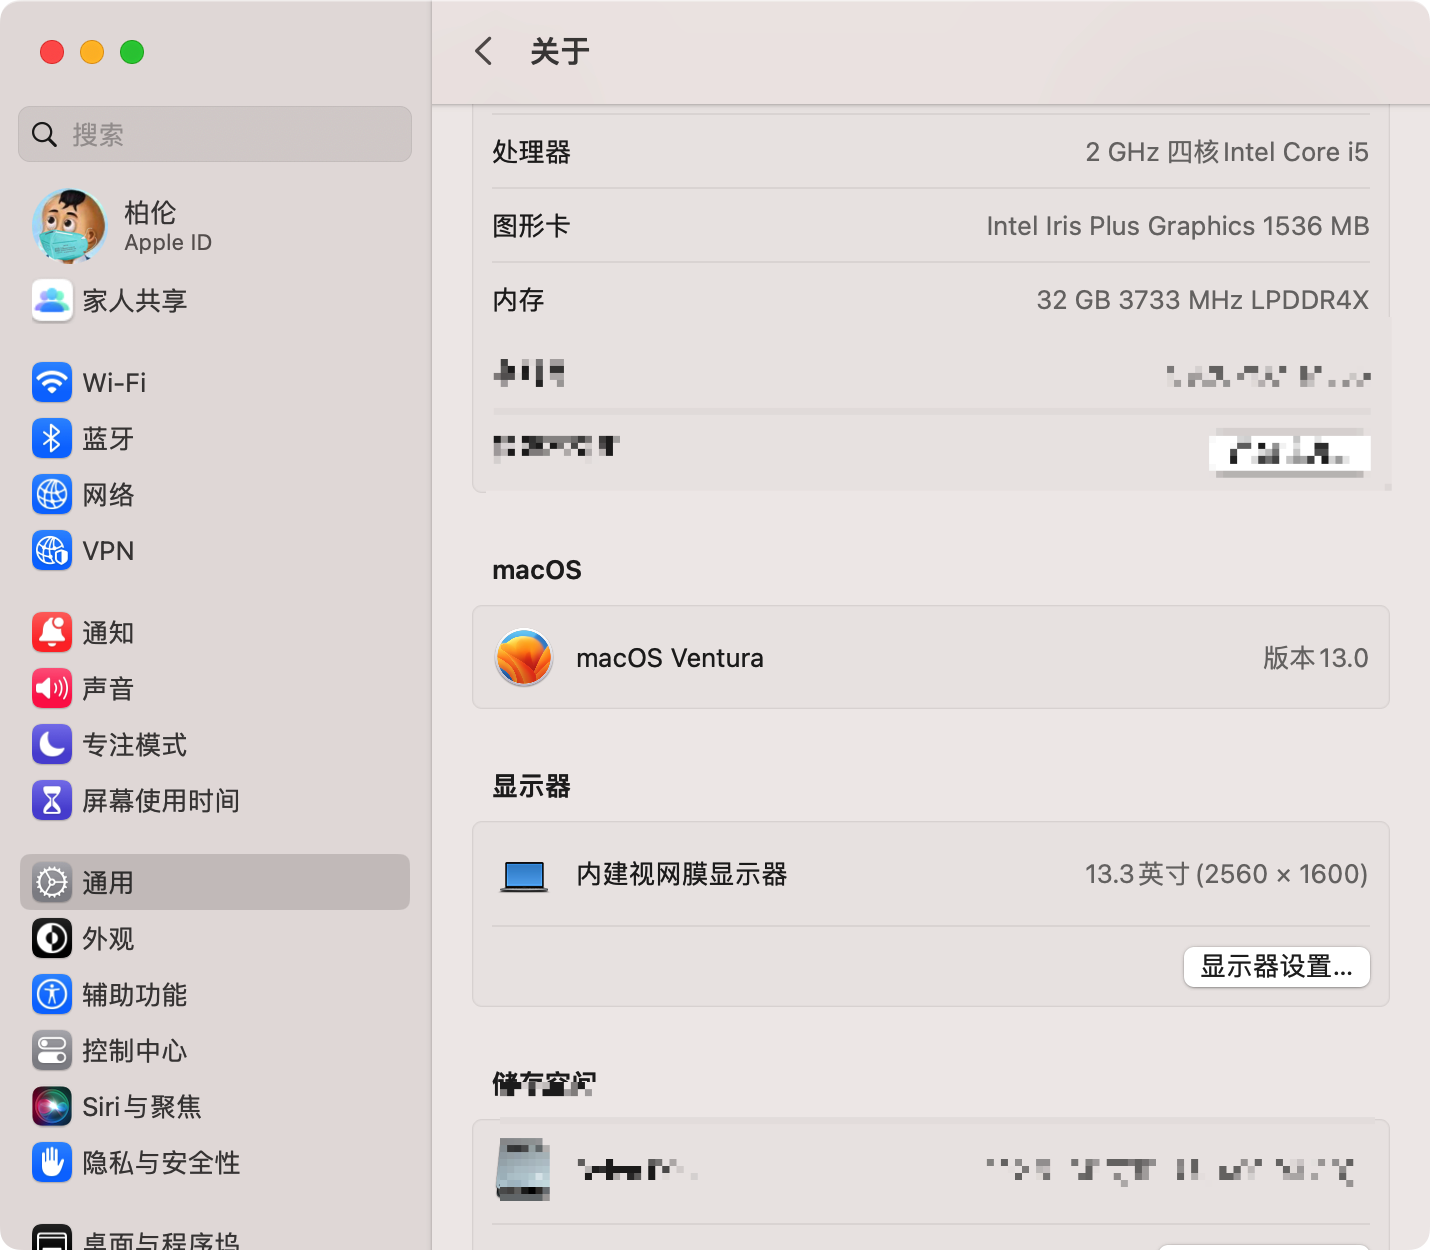Open the 通知 bell icon
This screenshot has width=1430, height=1250.
[52, 632]
